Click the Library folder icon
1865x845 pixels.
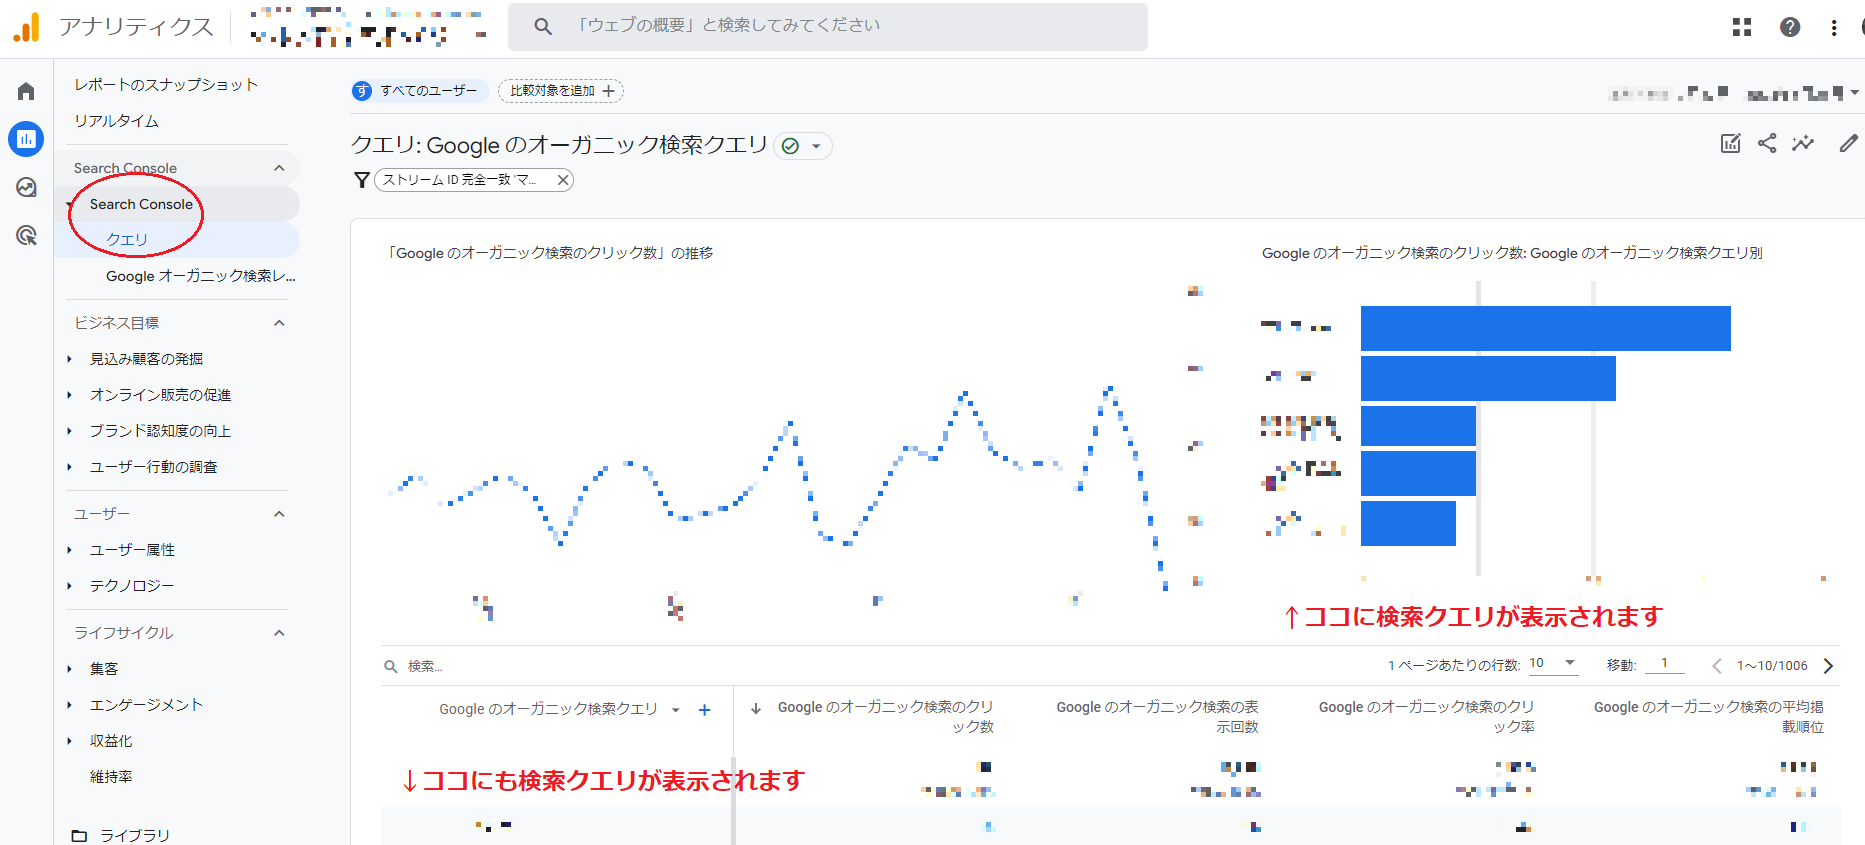pos(79,835)
